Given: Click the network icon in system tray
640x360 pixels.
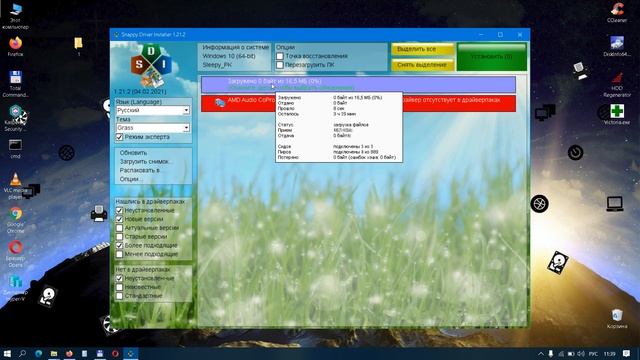Looking at the screenshot, I should 561,353.
